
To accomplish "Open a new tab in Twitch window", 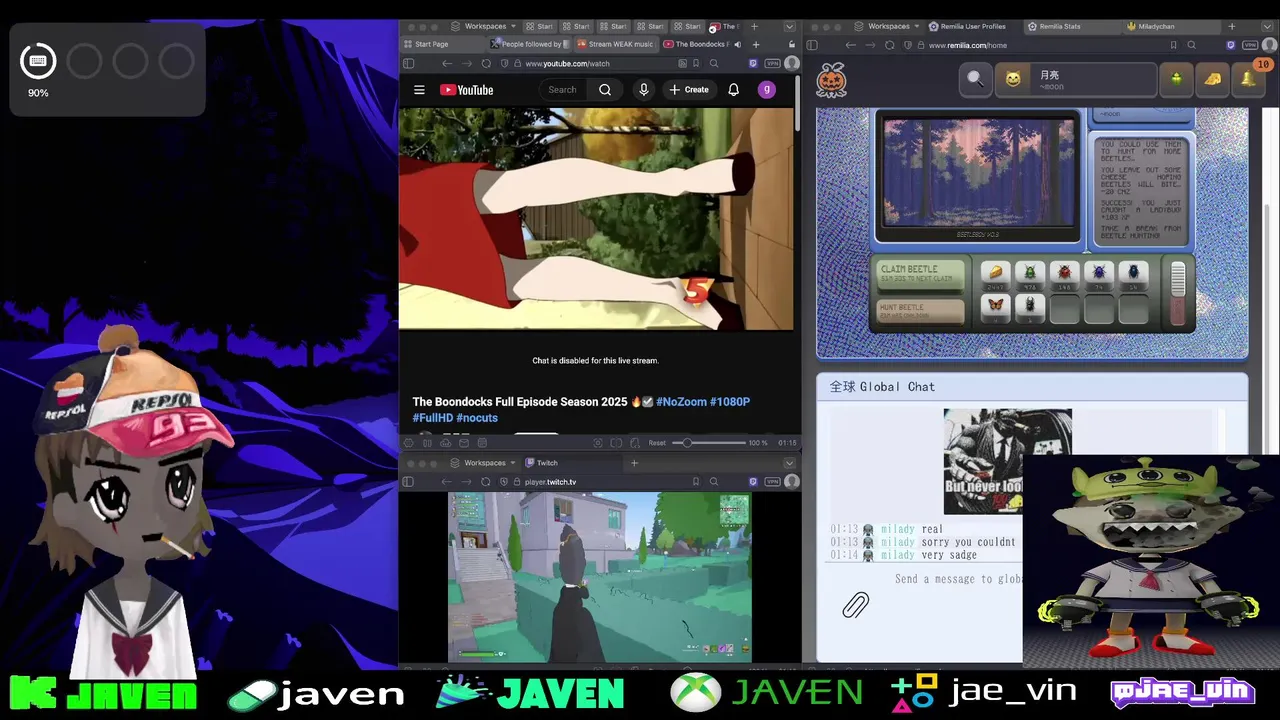I will [634, 463].
